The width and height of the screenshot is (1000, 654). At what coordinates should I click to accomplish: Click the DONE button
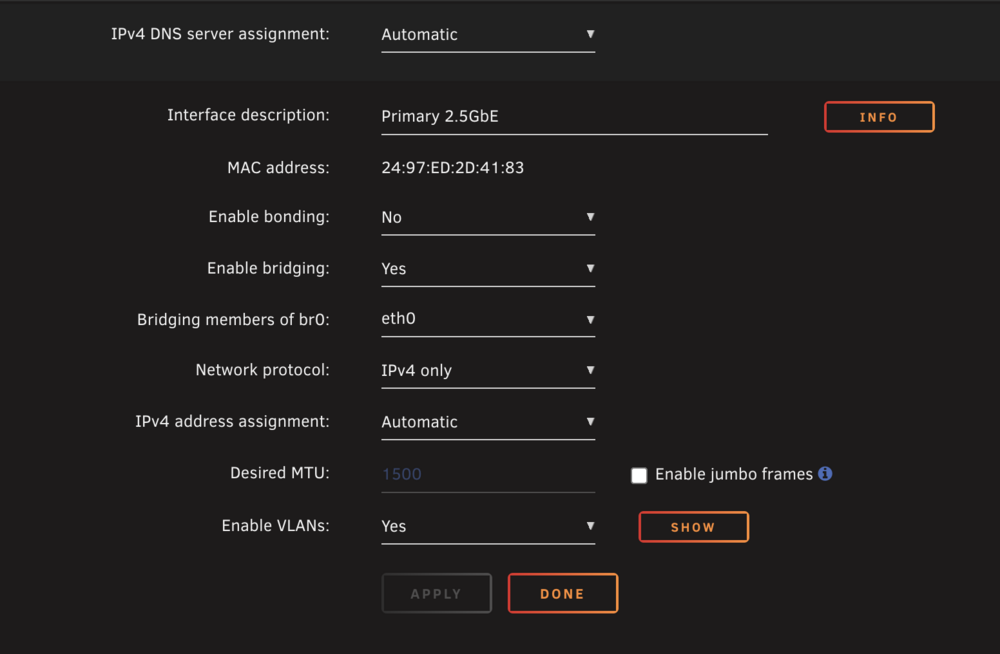click(562, 593)
